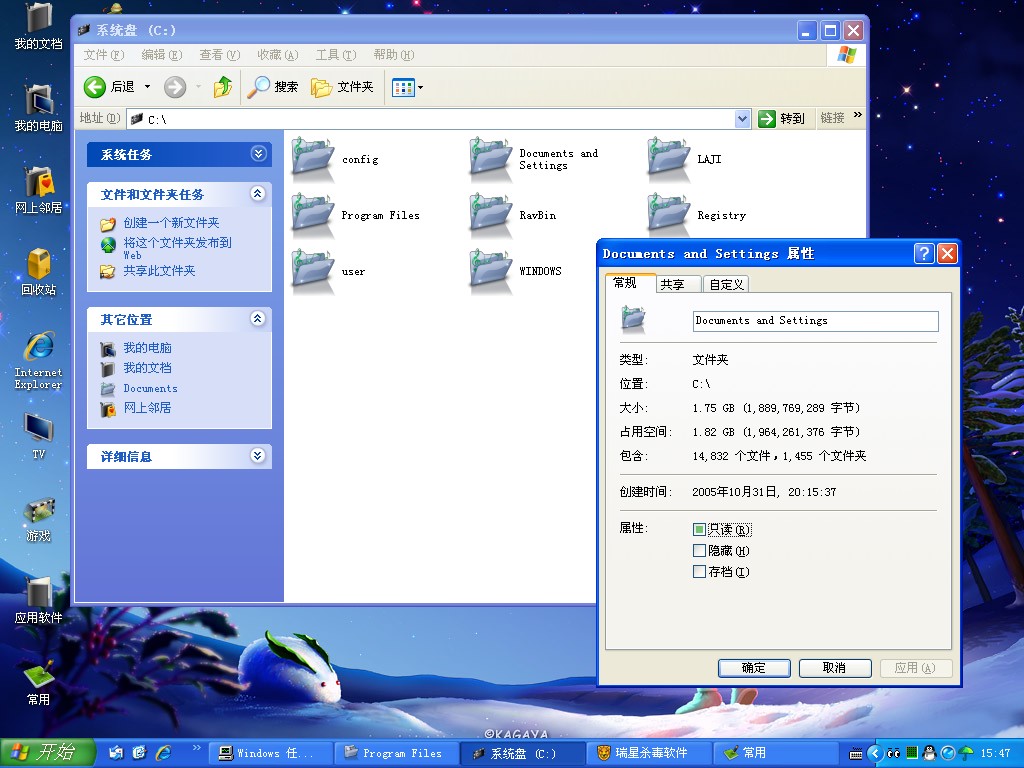This screenshot has width=1024, height=768.
Task: Toggle the read-only (只读) checkbox
Action: pos(699,530)
